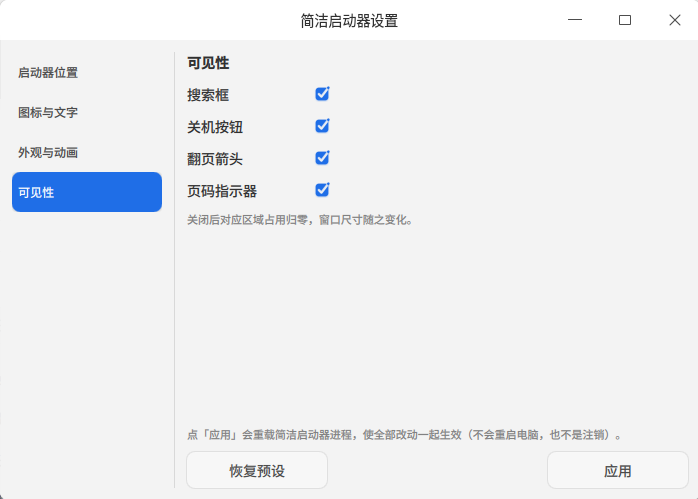Close the 简洁启动器设置 window
The image size is (698, 499).
(675, 20)
